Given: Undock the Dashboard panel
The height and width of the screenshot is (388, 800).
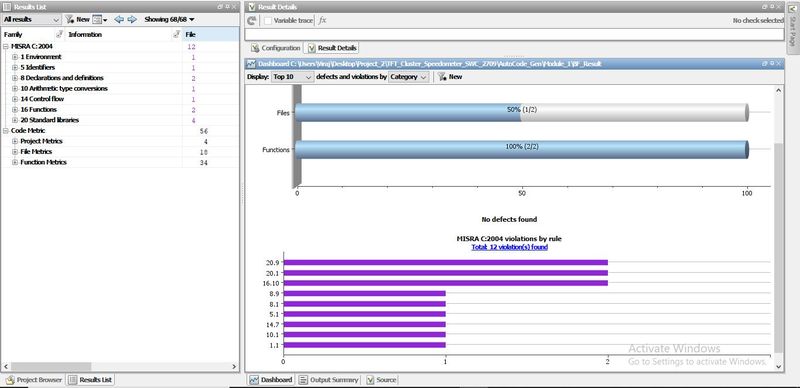Looking at the screenshot, I should [765, 64].
